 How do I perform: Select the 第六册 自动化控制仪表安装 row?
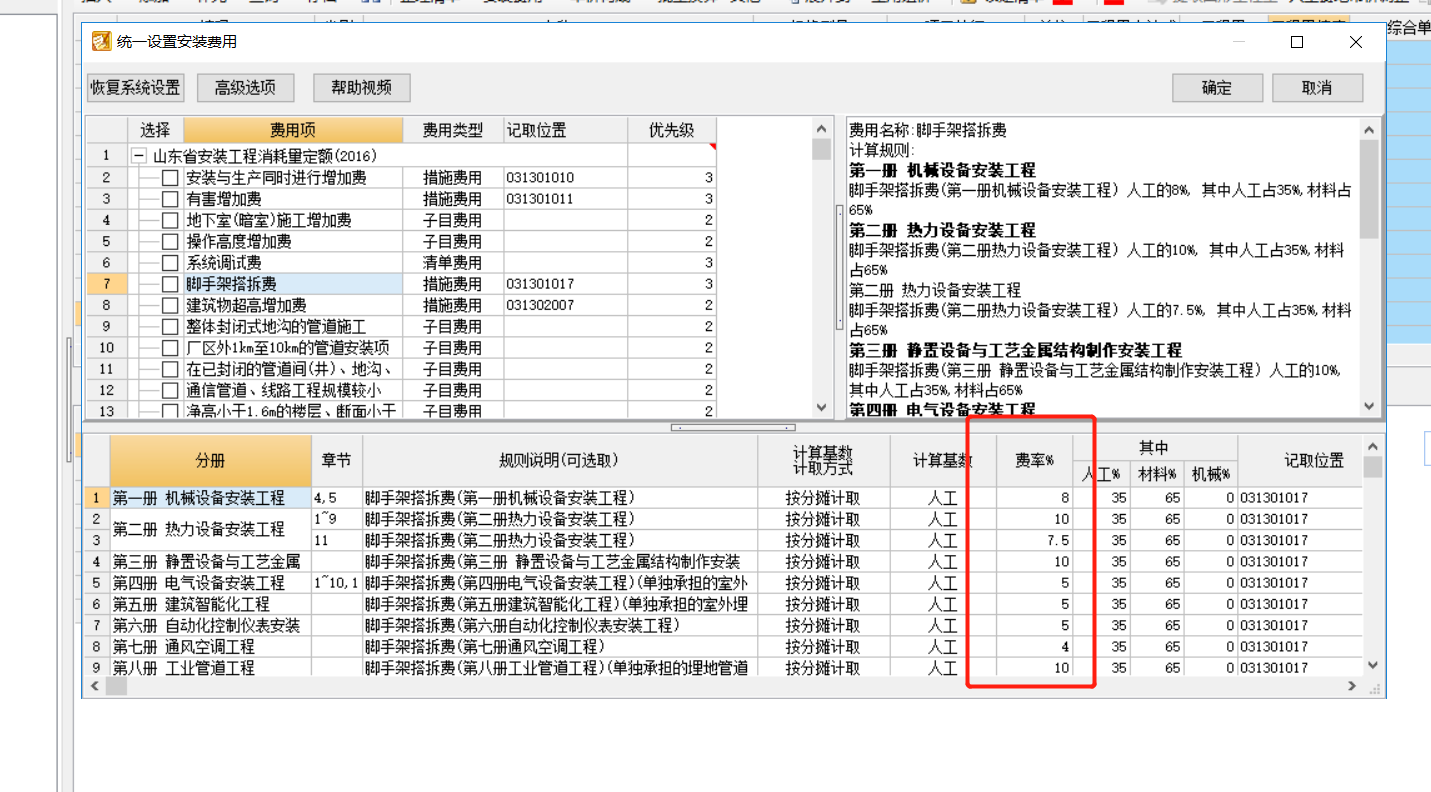[210, 626]
